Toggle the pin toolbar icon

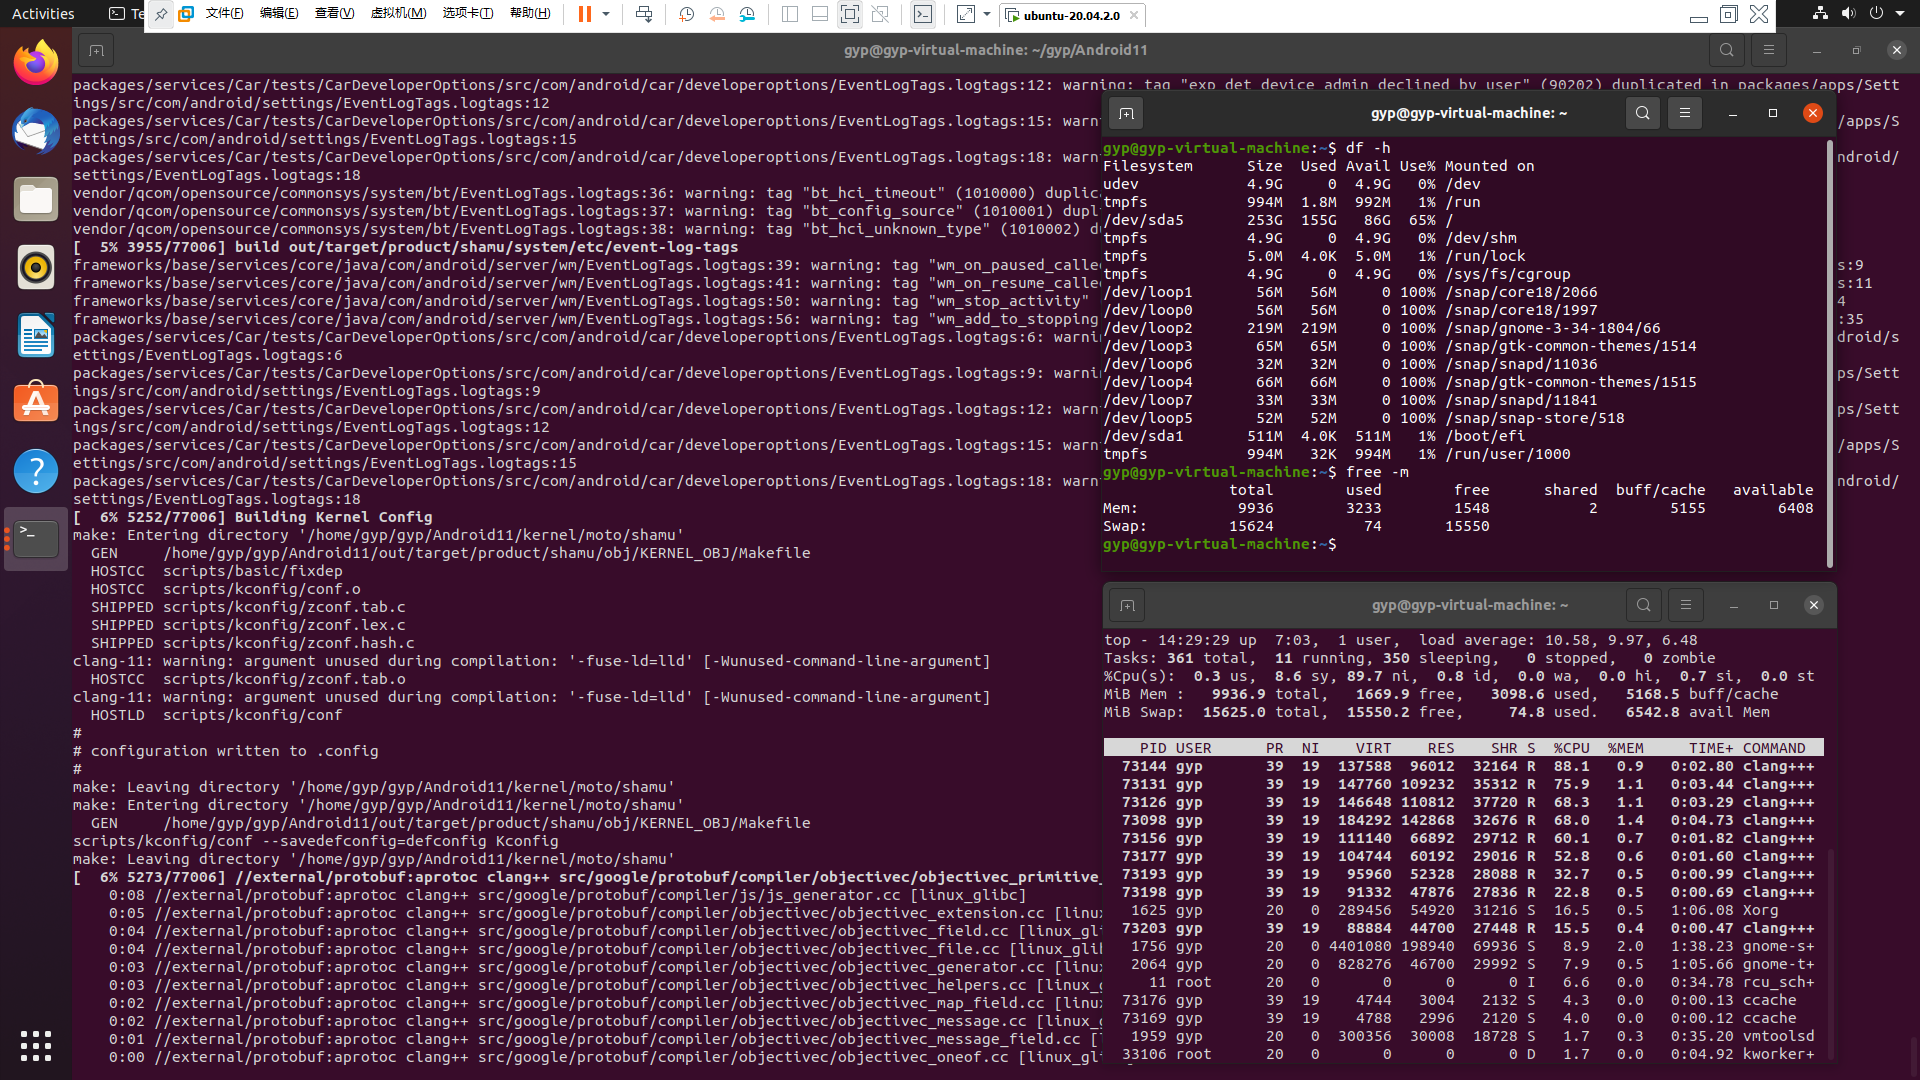[x=161, y=14]
